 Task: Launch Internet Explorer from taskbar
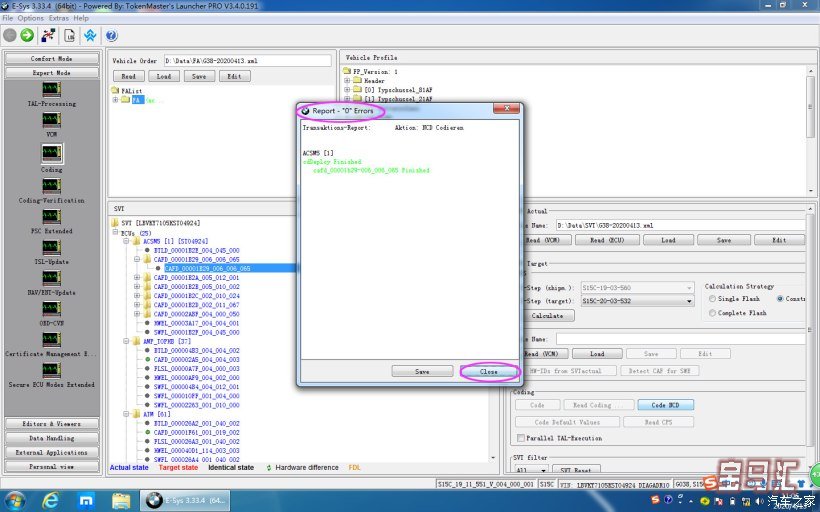[x=50, y=502]
